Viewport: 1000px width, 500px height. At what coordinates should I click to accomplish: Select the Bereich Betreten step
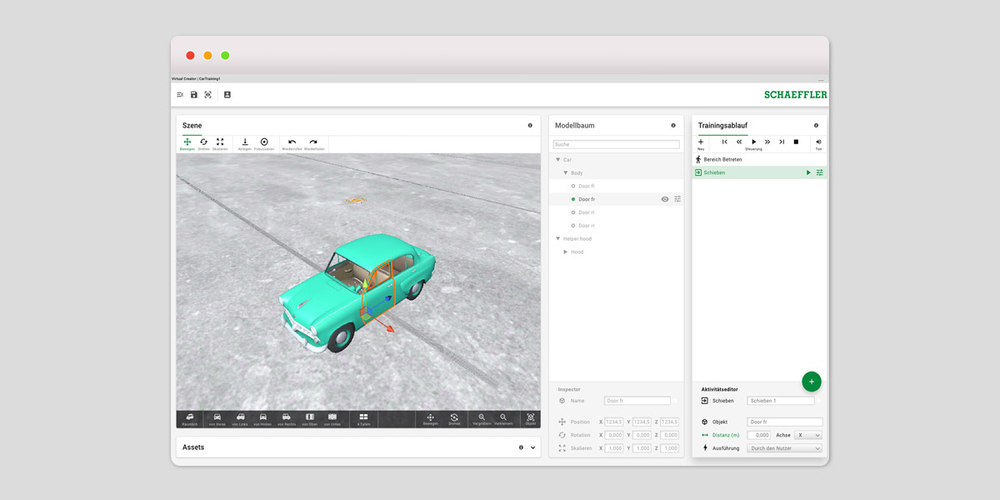point(759,159)
